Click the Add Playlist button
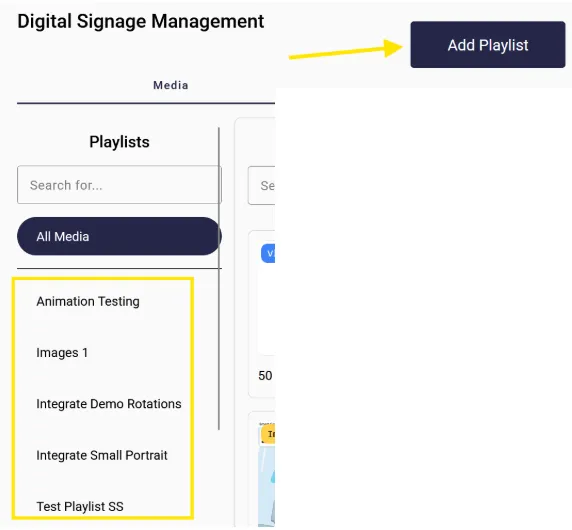572x530 pixels. [x=488, y=45]
